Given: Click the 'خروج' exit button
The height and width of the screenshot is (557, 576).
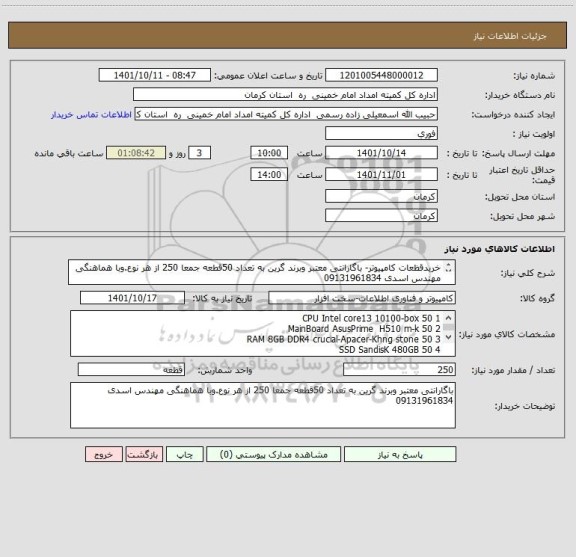Looking at the screenshot, I should click(x=104, y=454).
